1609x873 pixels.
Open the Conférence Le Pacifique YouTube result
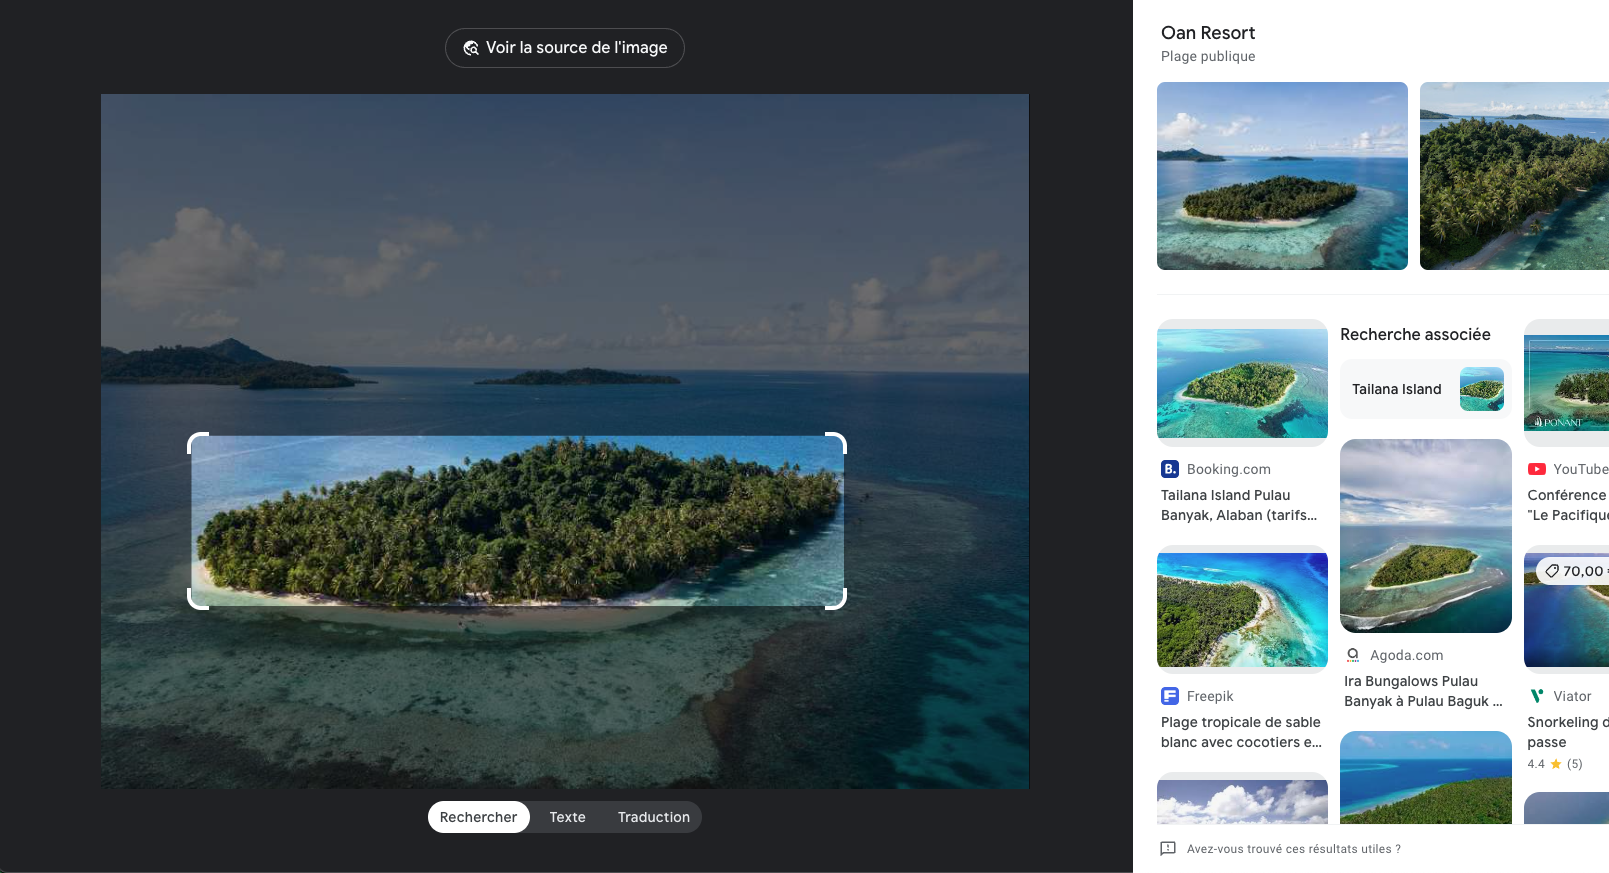pyautogui.click(x=1567, y=505)
